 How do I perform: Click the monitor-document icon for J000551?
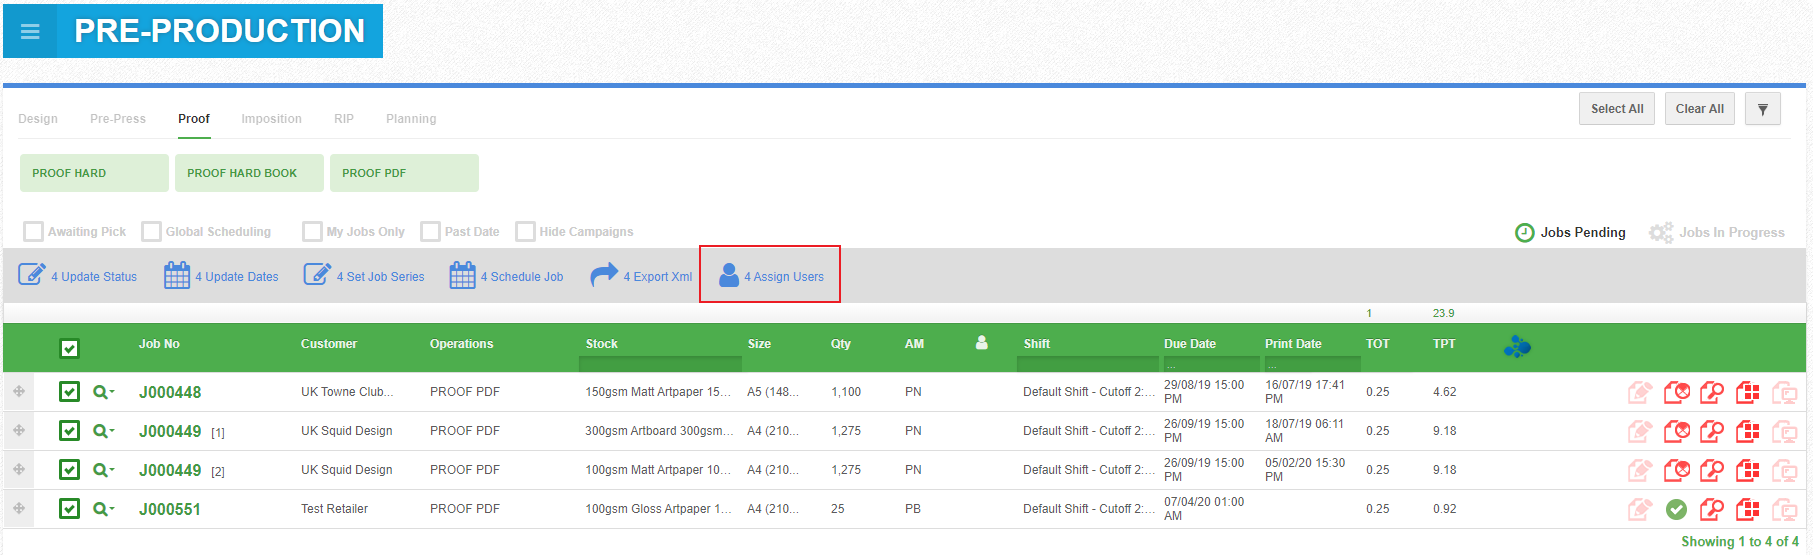[1785, 510]
